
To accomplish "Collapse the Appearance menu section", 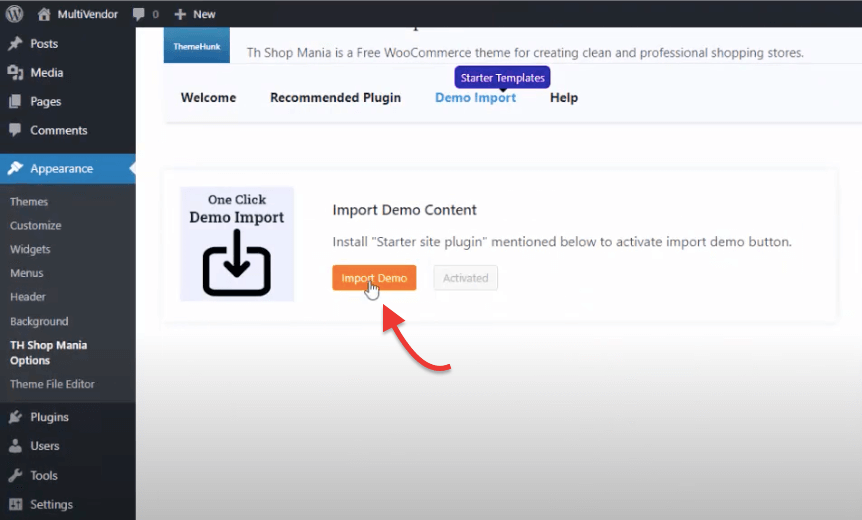I will tap(61, 169).
